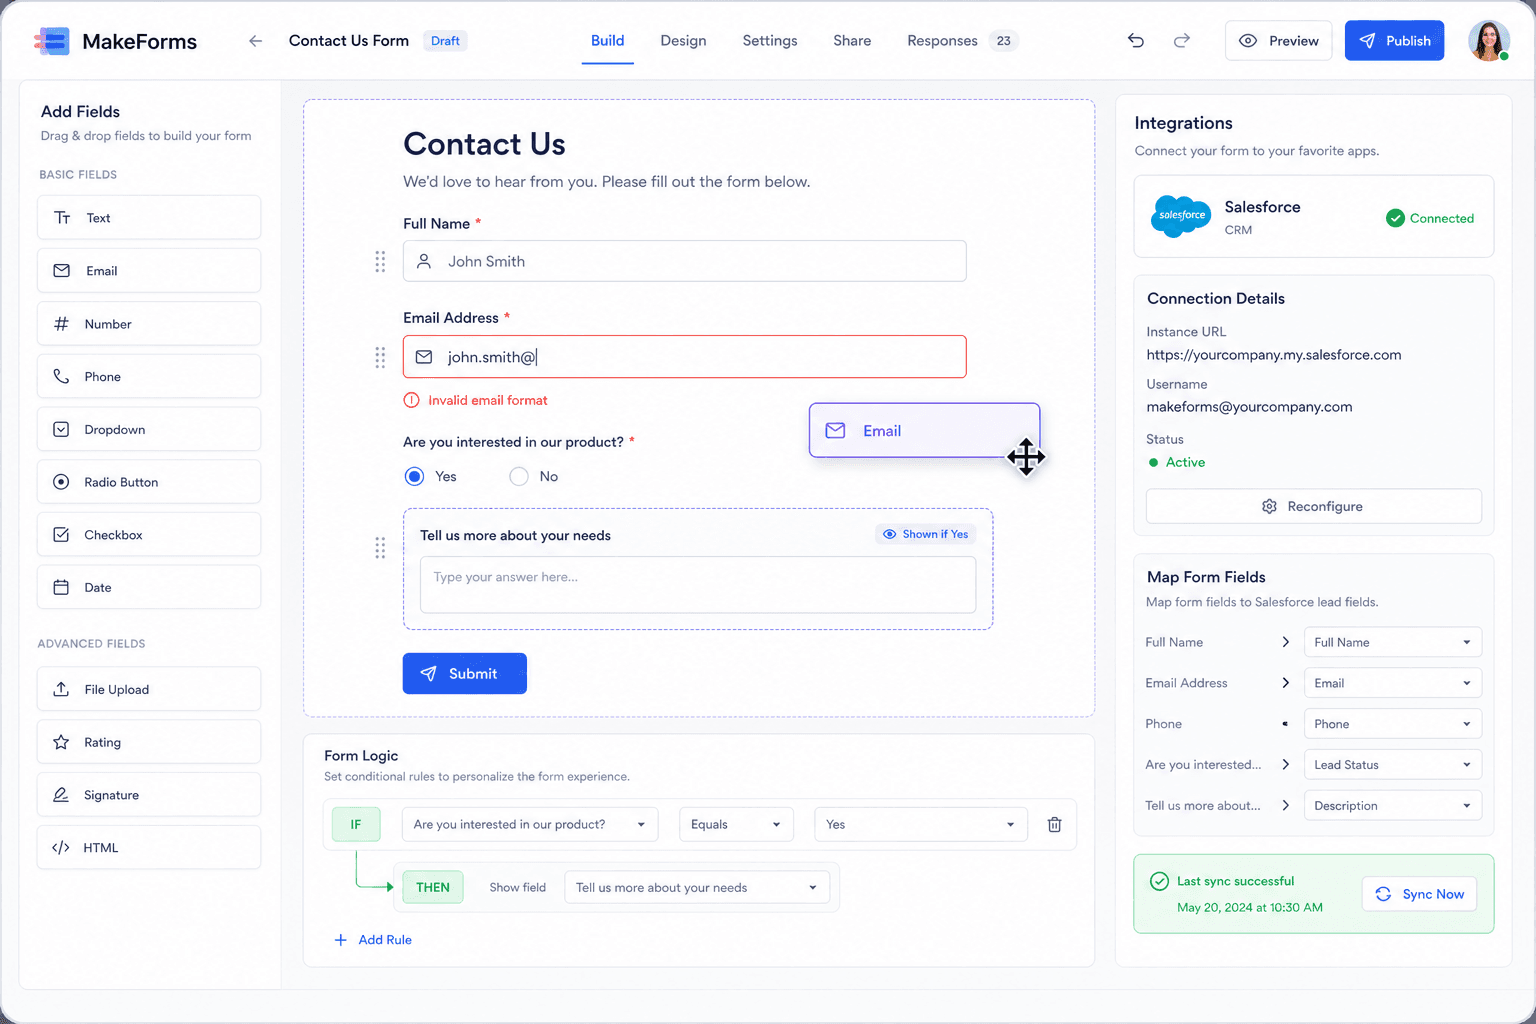Click the MakeForms logo icon
This screenshot has width=1536, height=1024.
pyautogui.click(x=52, y=41)
